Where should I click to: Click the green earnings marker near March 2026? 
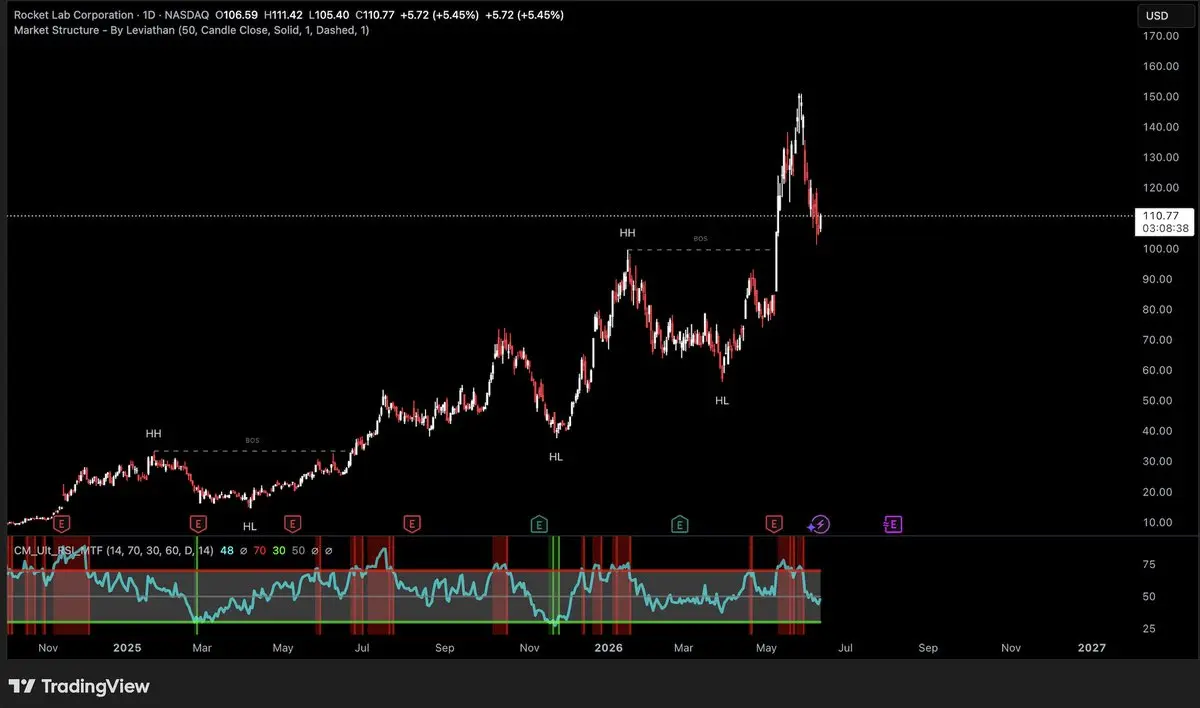(679, 523)
